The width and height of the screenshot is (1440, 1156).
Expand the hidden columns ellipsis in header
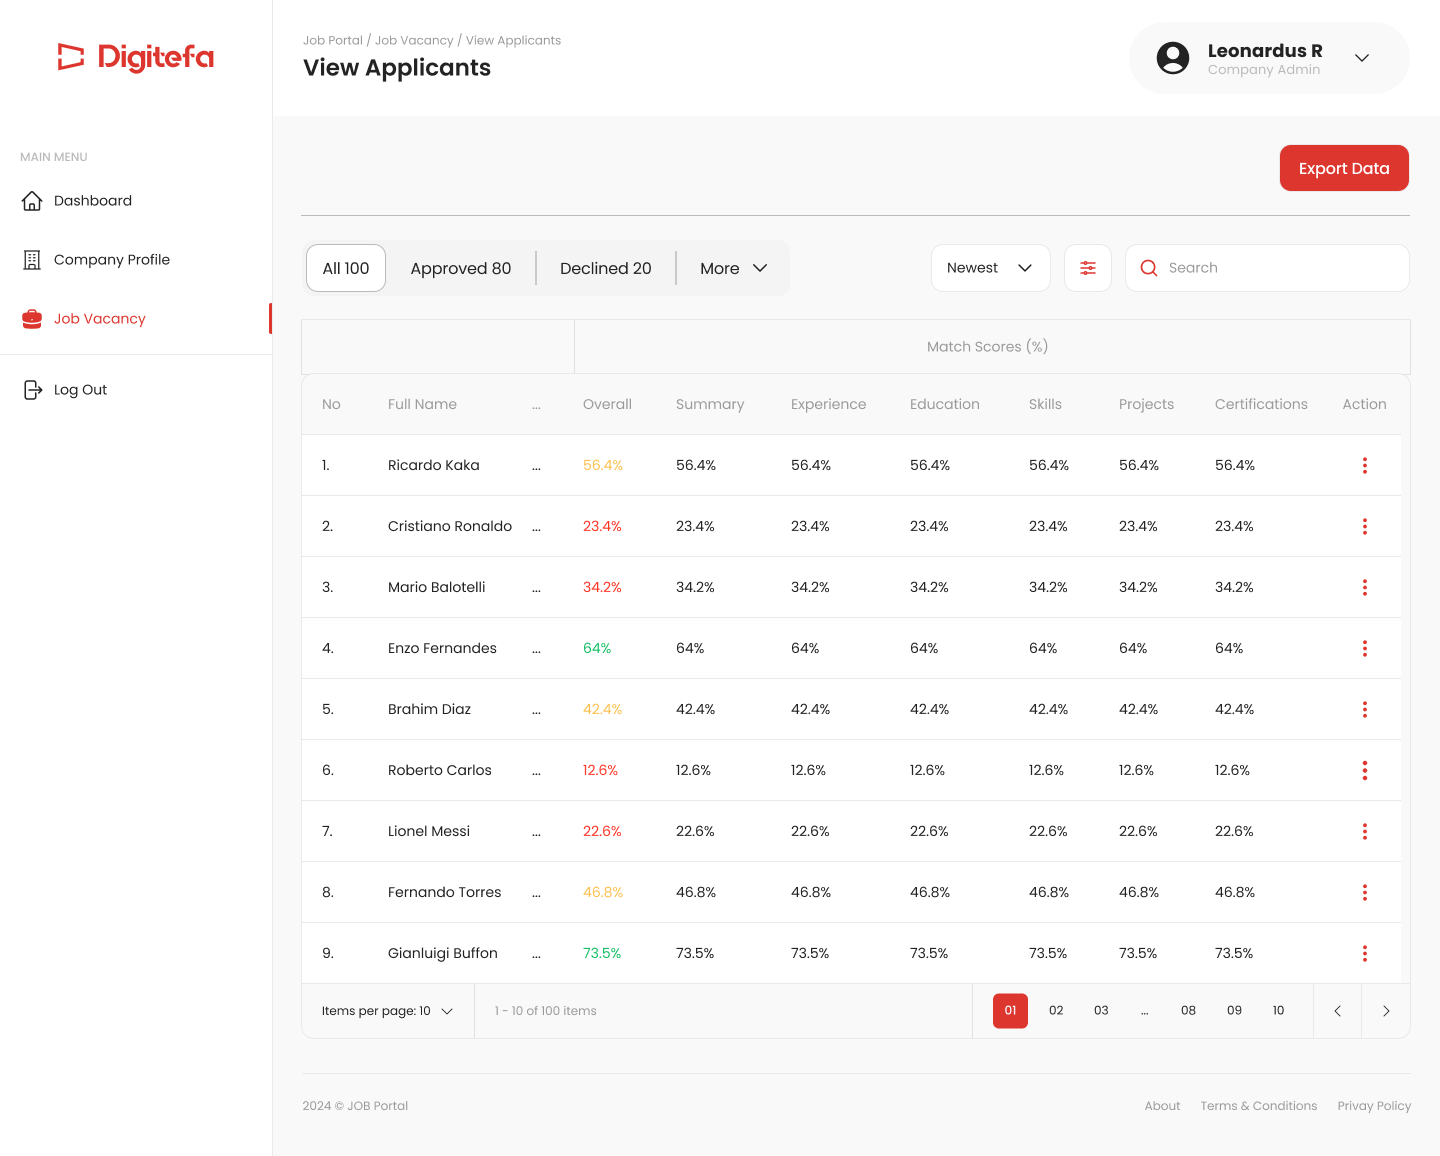pos(537,405)
